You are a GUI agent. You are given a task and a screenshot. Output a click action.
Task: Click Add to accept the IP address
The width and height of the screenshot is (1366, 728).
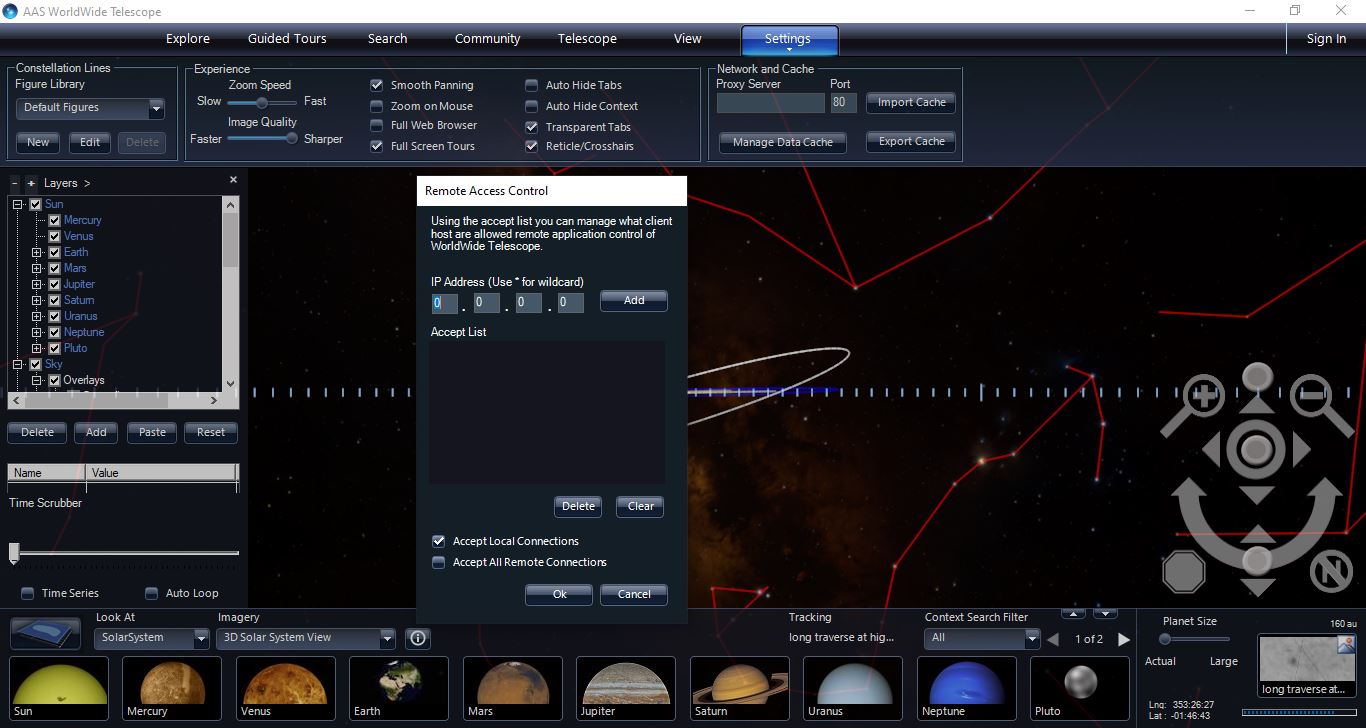(x=634, y=301)
